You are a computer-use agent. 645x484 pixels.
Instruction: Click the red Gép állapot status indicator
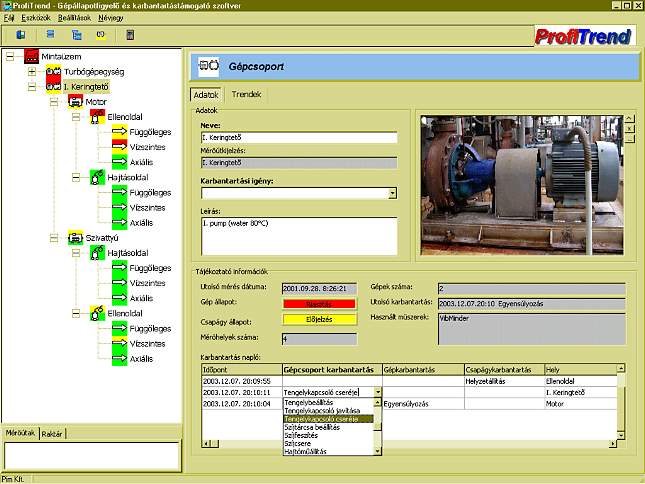(x=319, y=304)
